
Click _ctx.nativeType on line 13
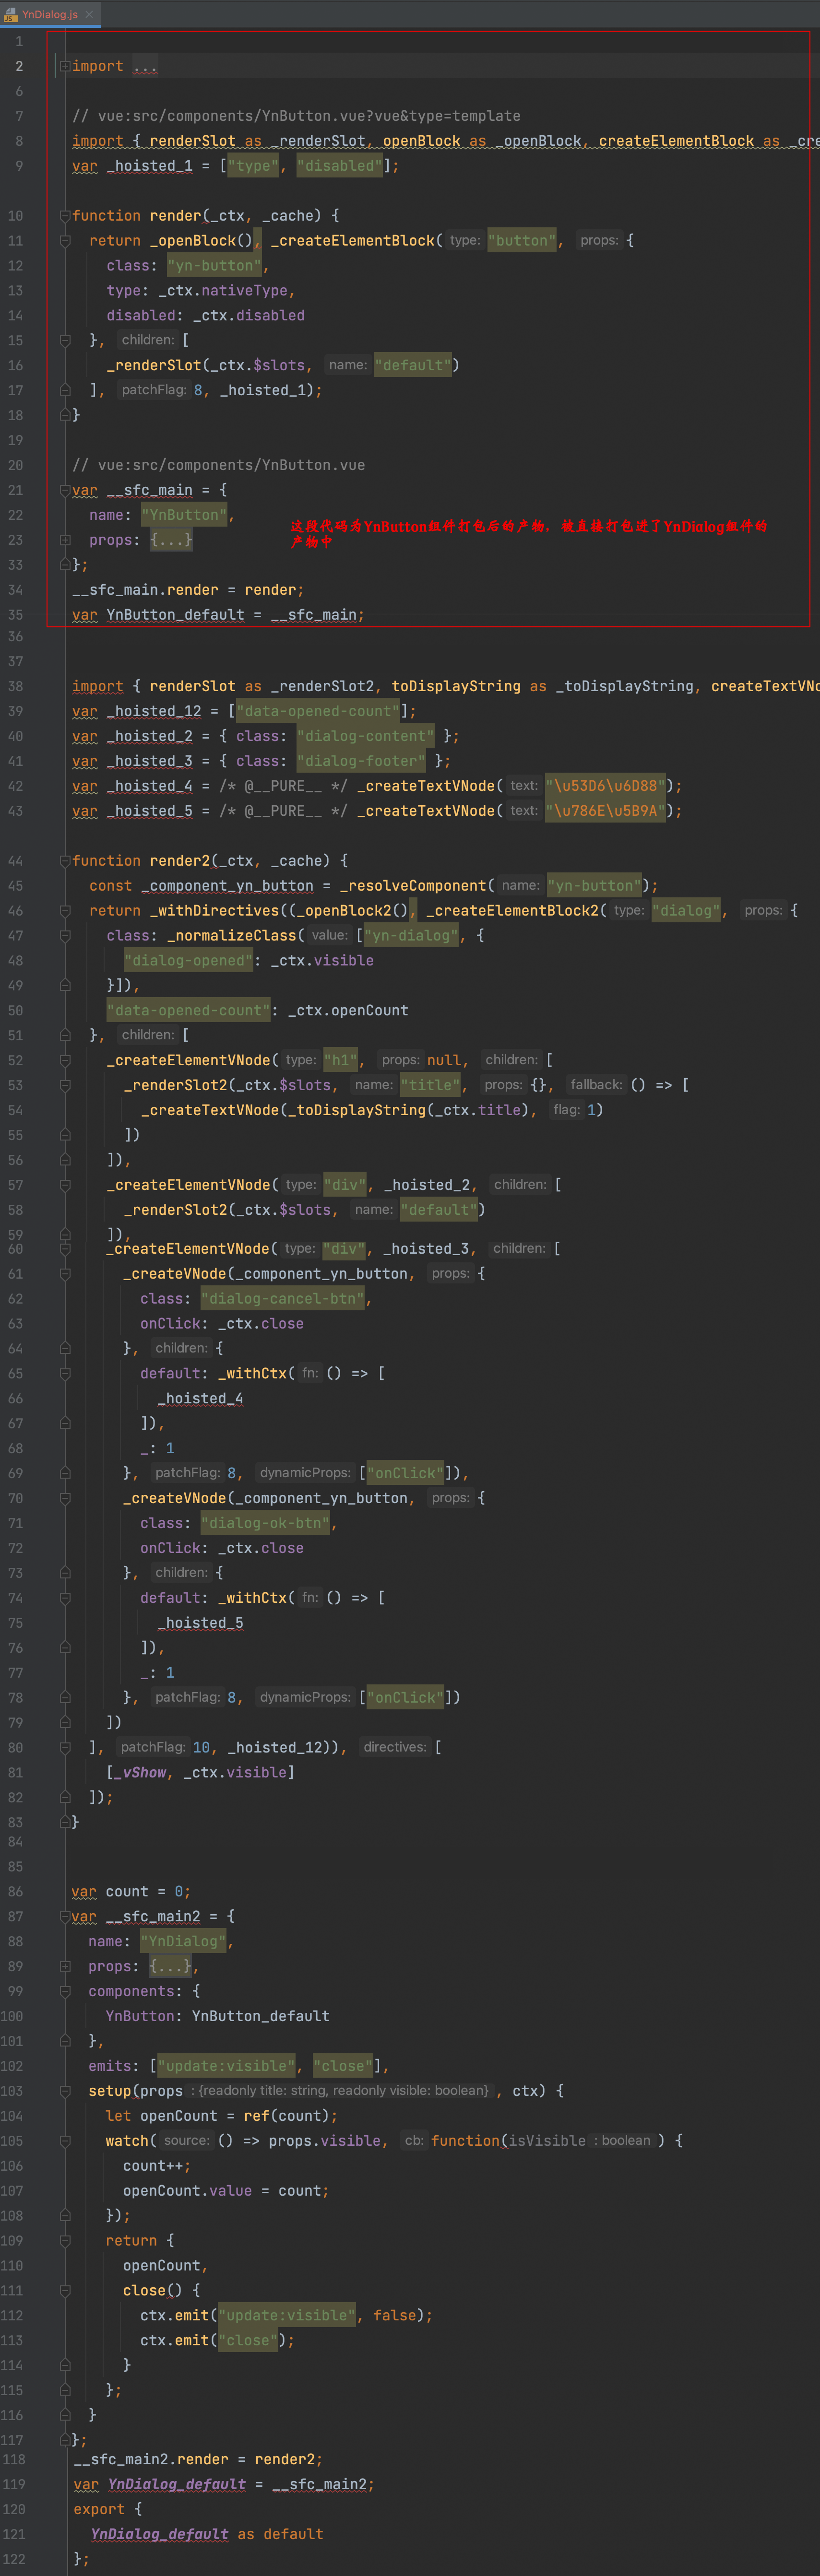[223, 291]
